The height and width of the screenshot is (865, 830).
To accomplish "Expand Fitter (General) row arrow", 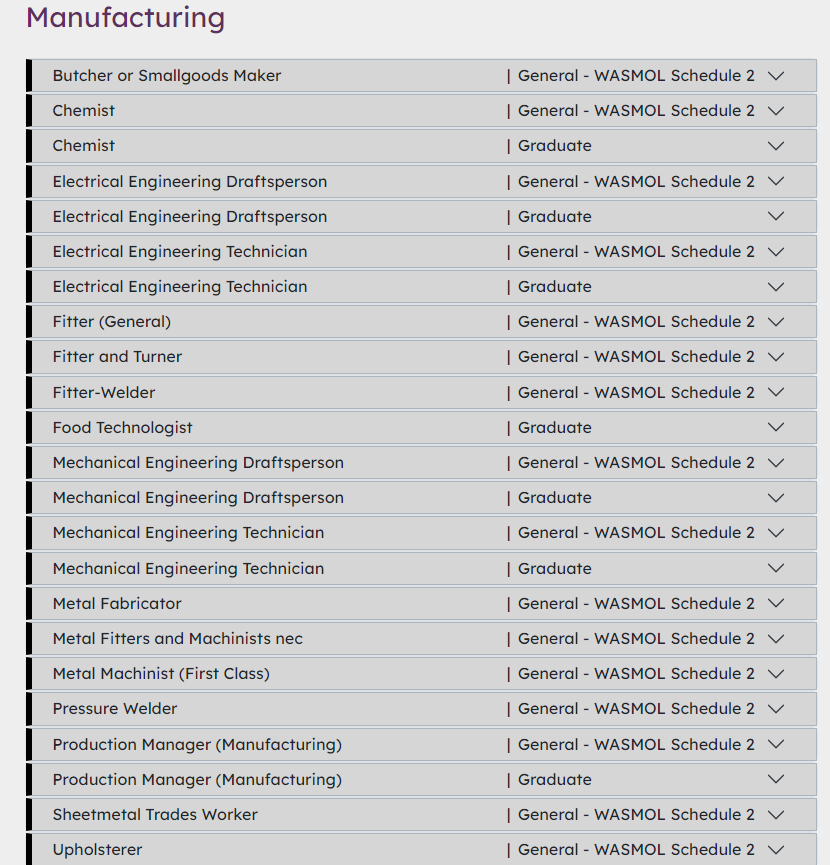I will point(775,322).
